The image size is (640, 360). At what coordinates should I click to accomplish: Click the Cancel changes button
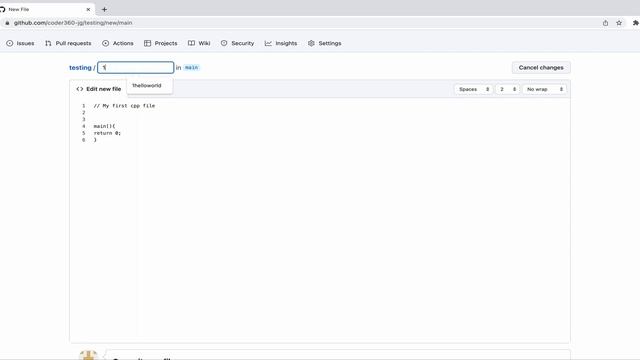[x=541, y=68]
